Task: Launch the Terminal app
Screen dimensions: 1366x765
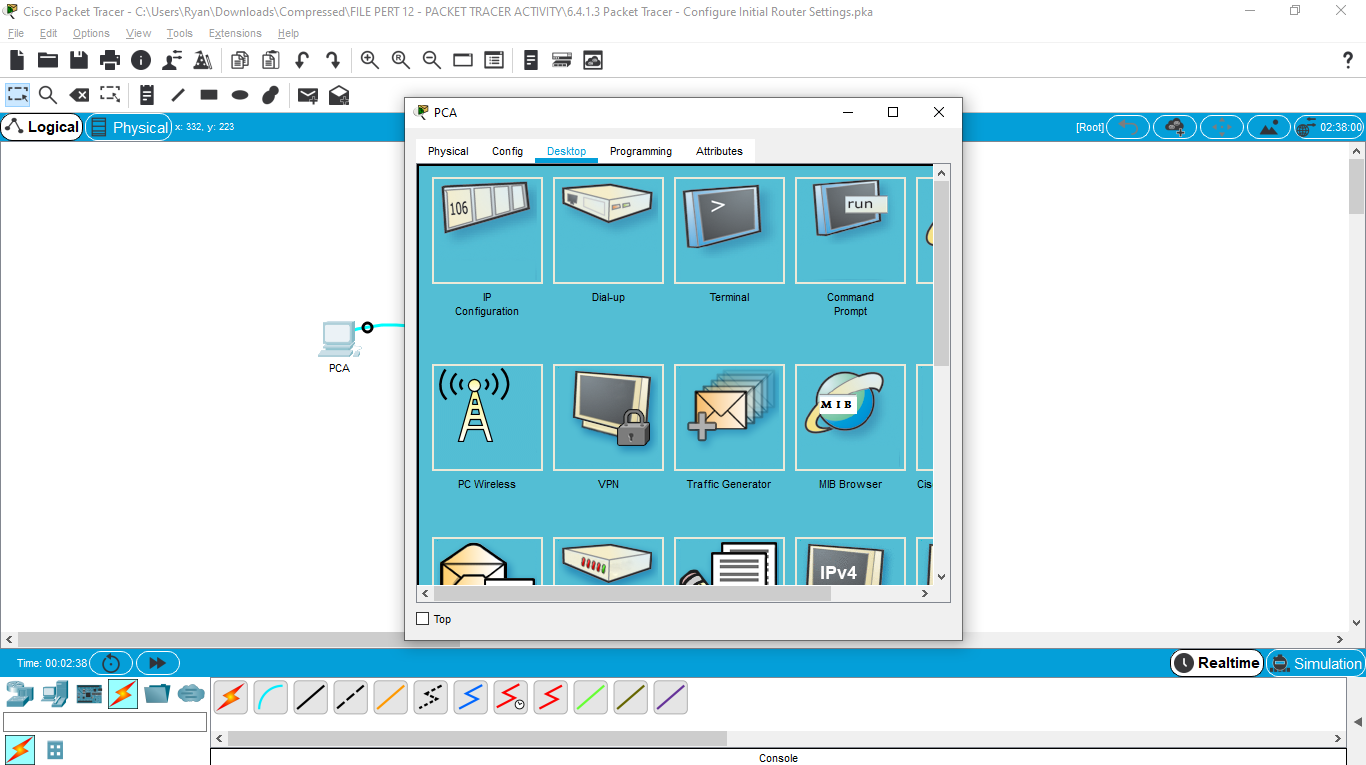Action: pyautogui.click(x=729, y=231)
